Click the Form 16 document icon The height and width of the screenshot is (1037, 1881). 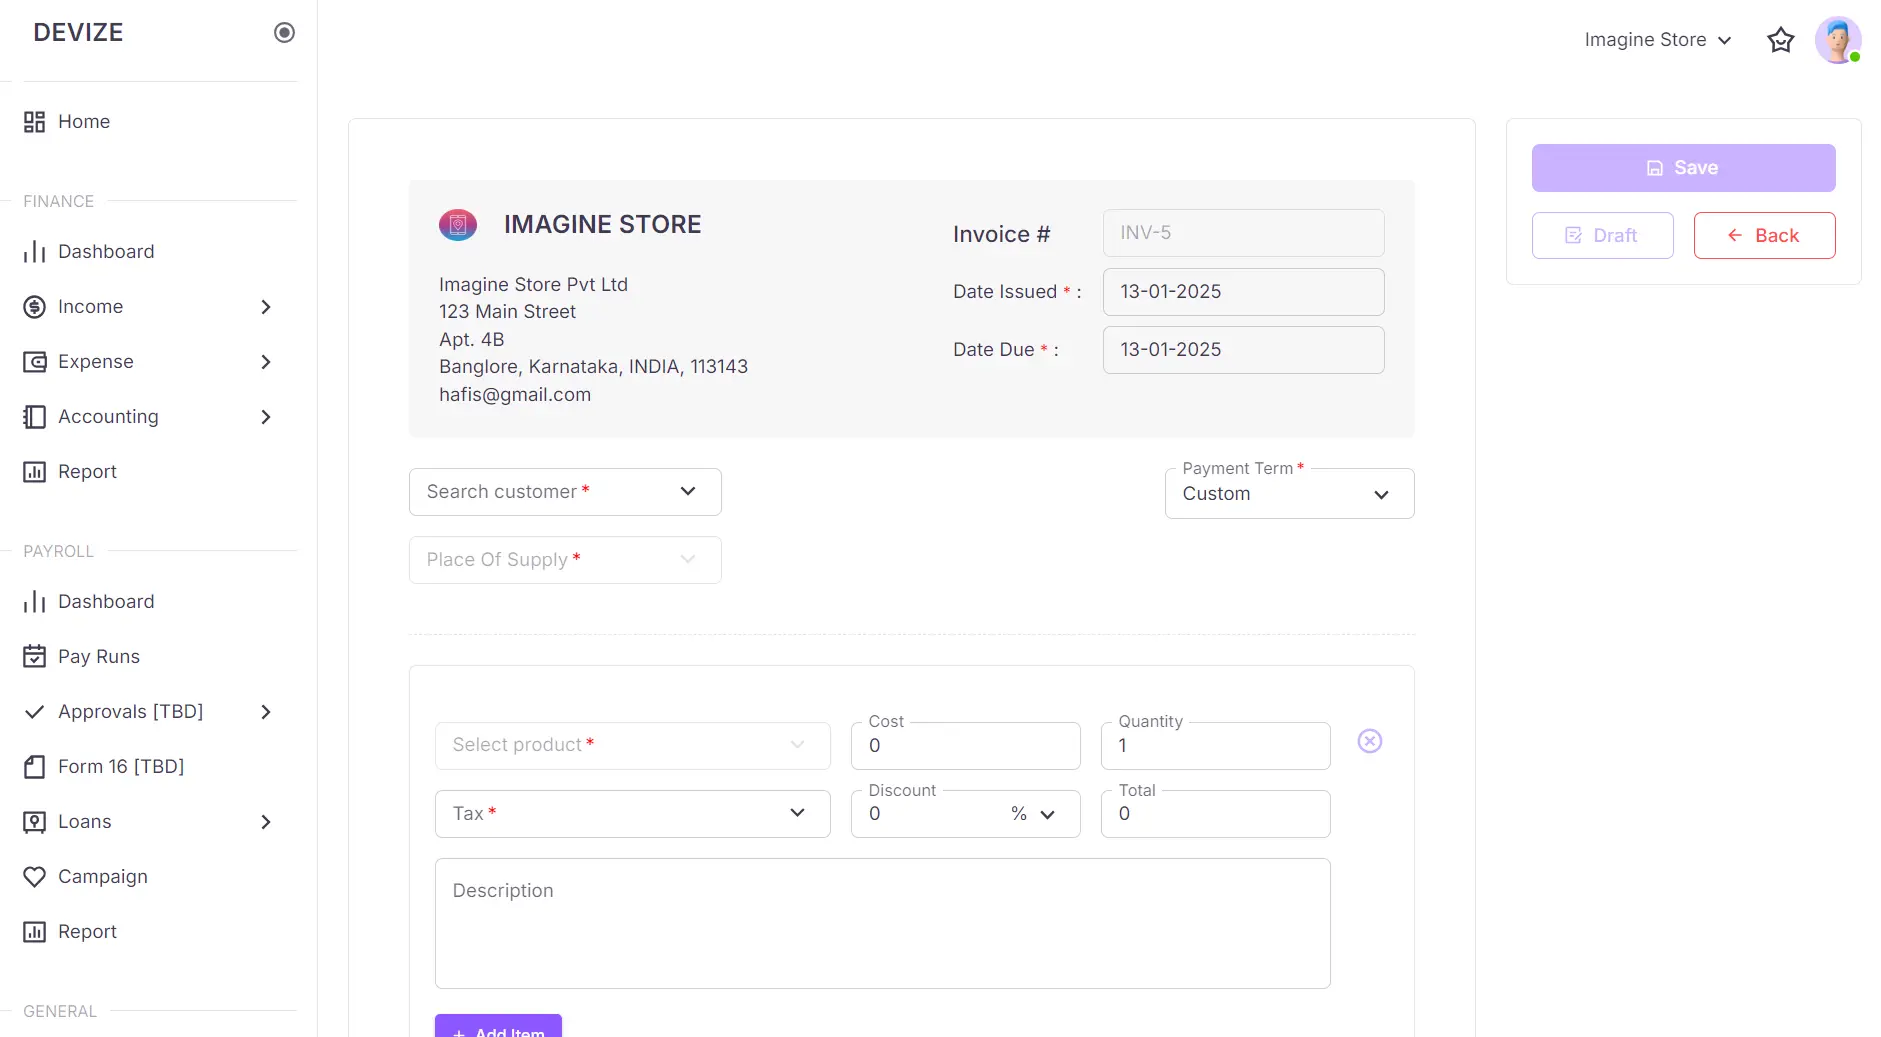click(35, 767)
